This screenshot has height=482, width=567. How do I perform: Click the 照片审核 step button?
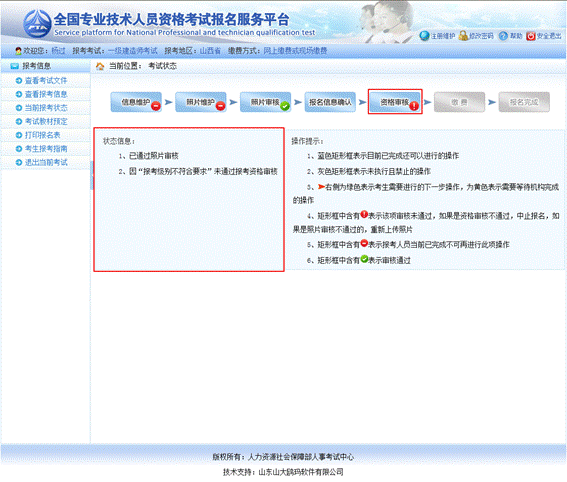point(265,102)
